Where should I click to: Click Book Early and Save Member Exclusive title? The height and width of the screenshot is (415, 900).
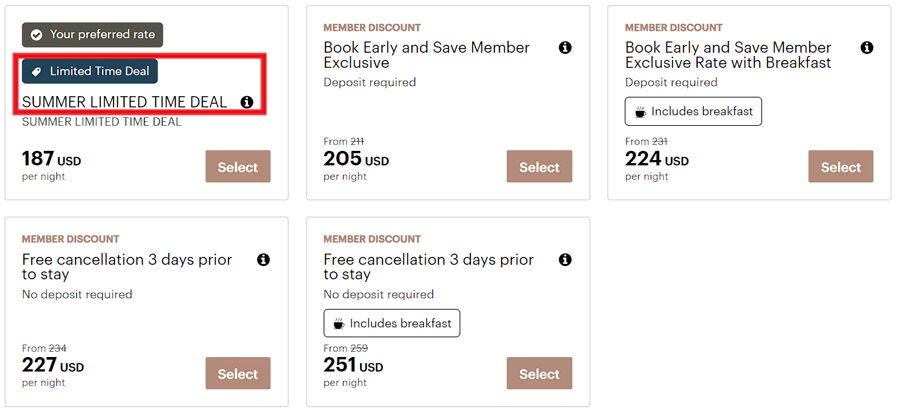(426, 55)
